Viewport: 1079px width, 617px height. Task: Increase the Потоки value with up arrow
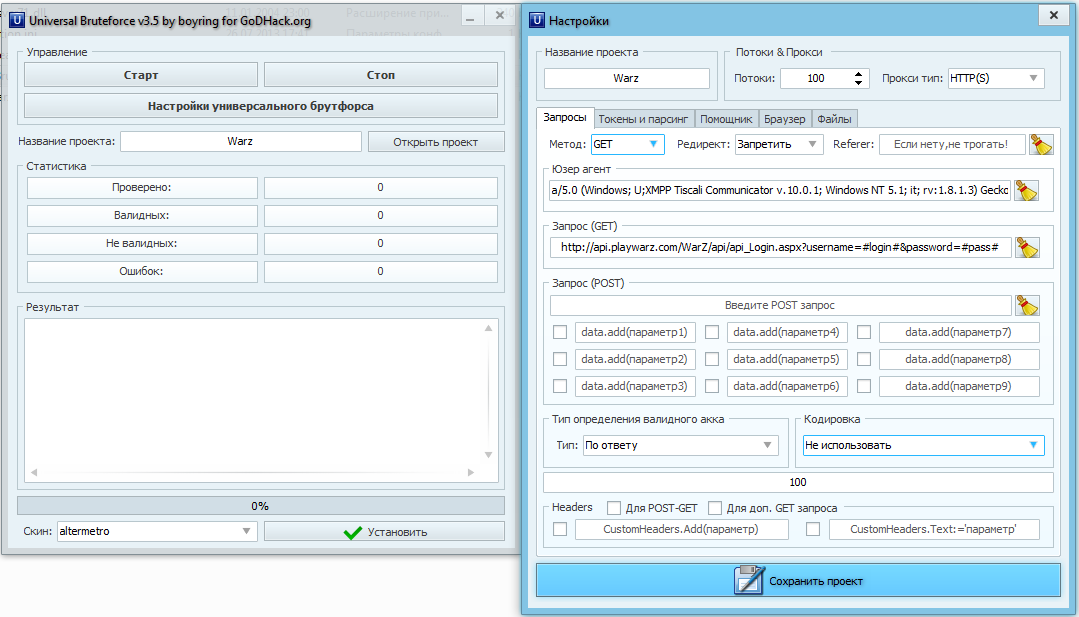[x=859, y=73]
